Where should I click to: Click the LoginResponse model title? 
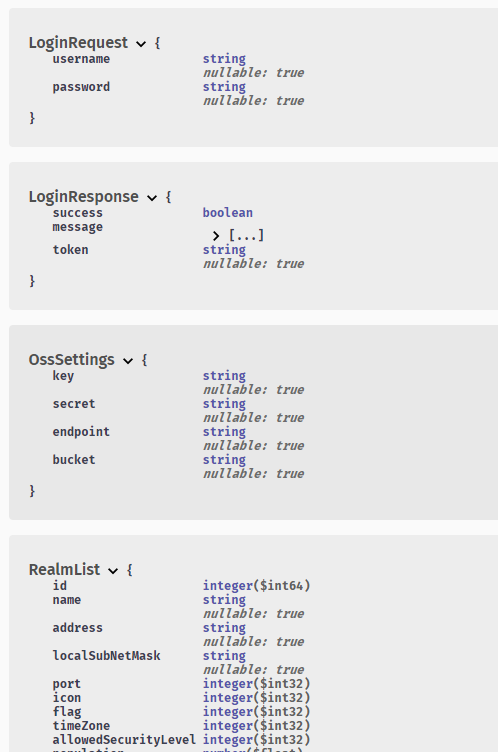tap(83, 197)
